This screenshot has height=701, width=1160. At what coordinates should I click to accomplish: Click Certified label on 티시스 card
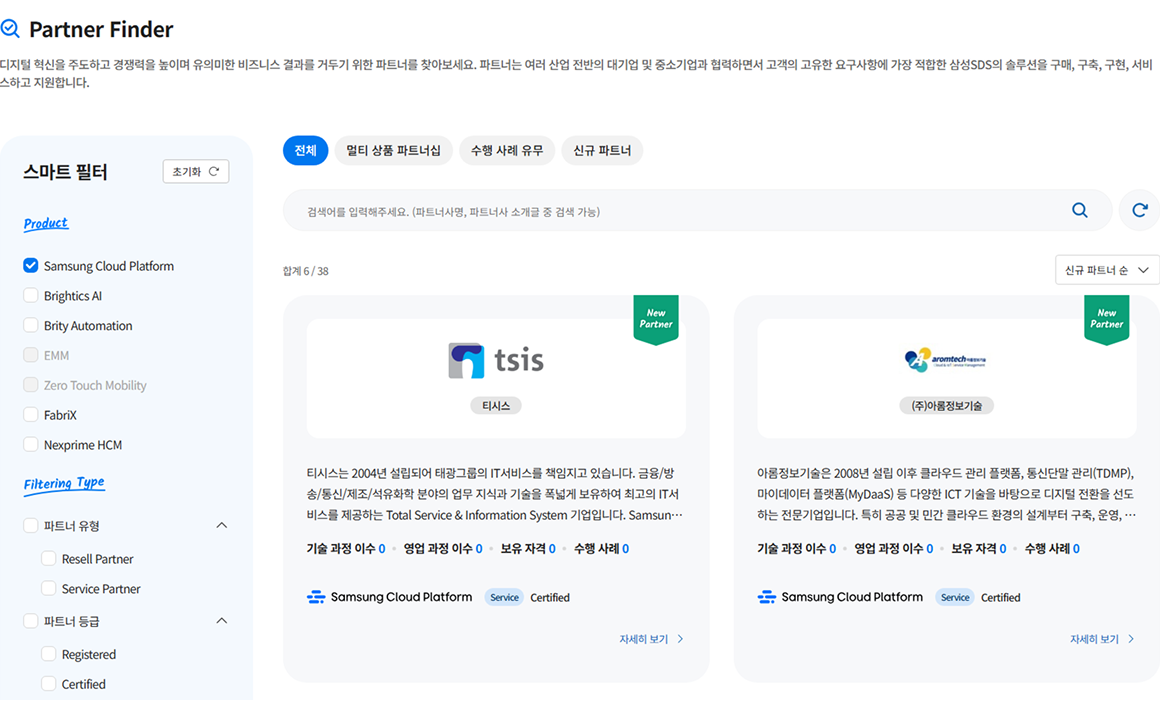tap(550, 597)
